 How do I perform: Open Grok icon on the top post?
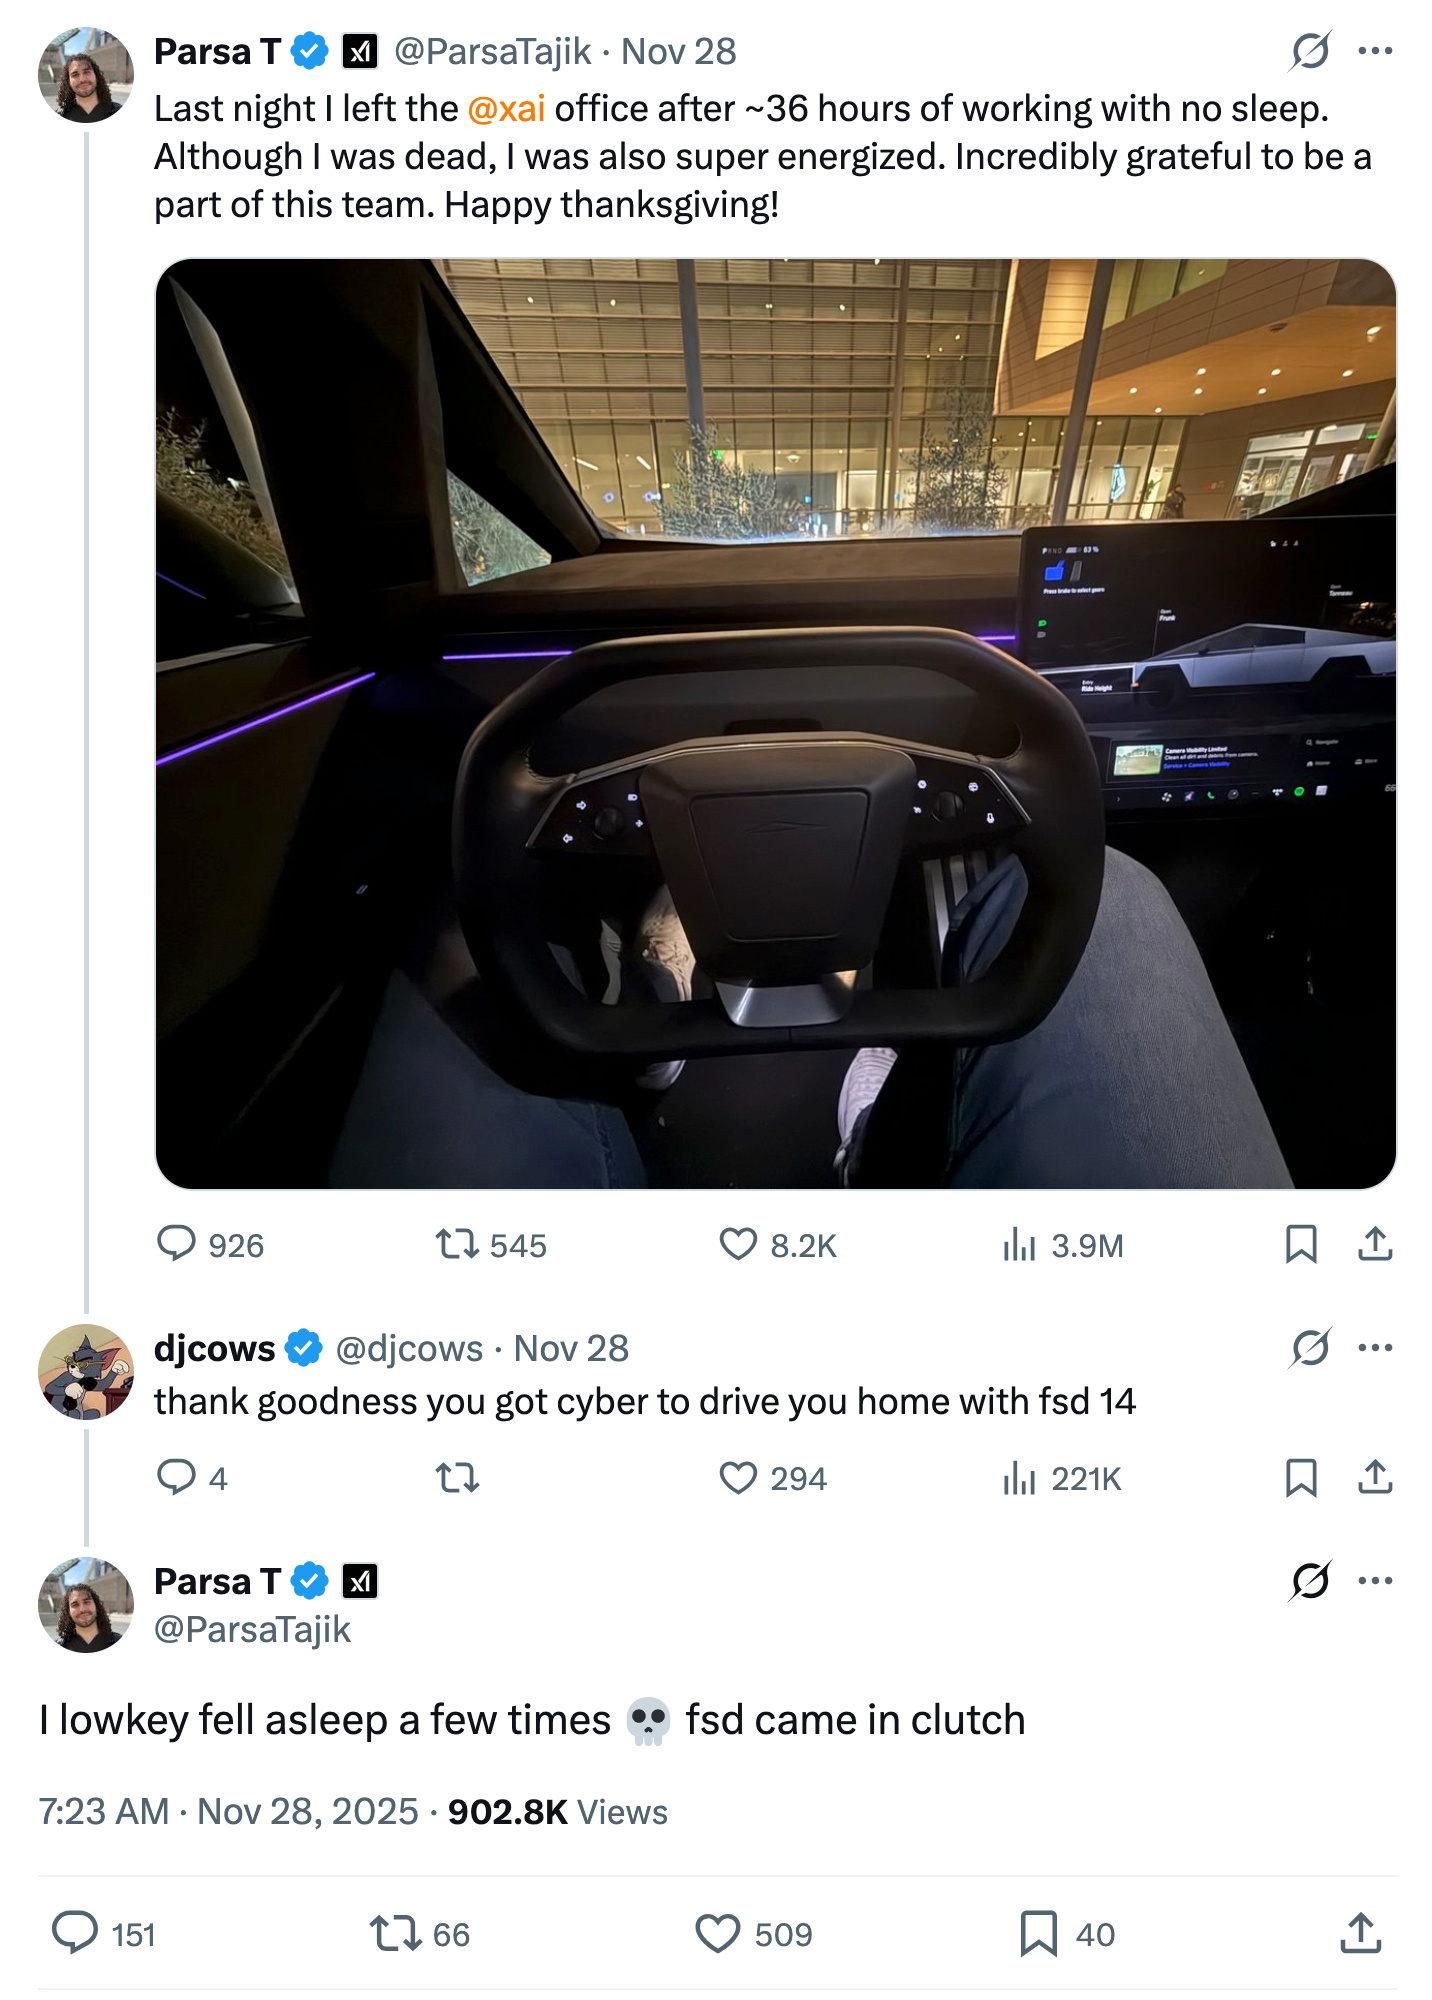pyautogui.click(x=1310, y=51)
